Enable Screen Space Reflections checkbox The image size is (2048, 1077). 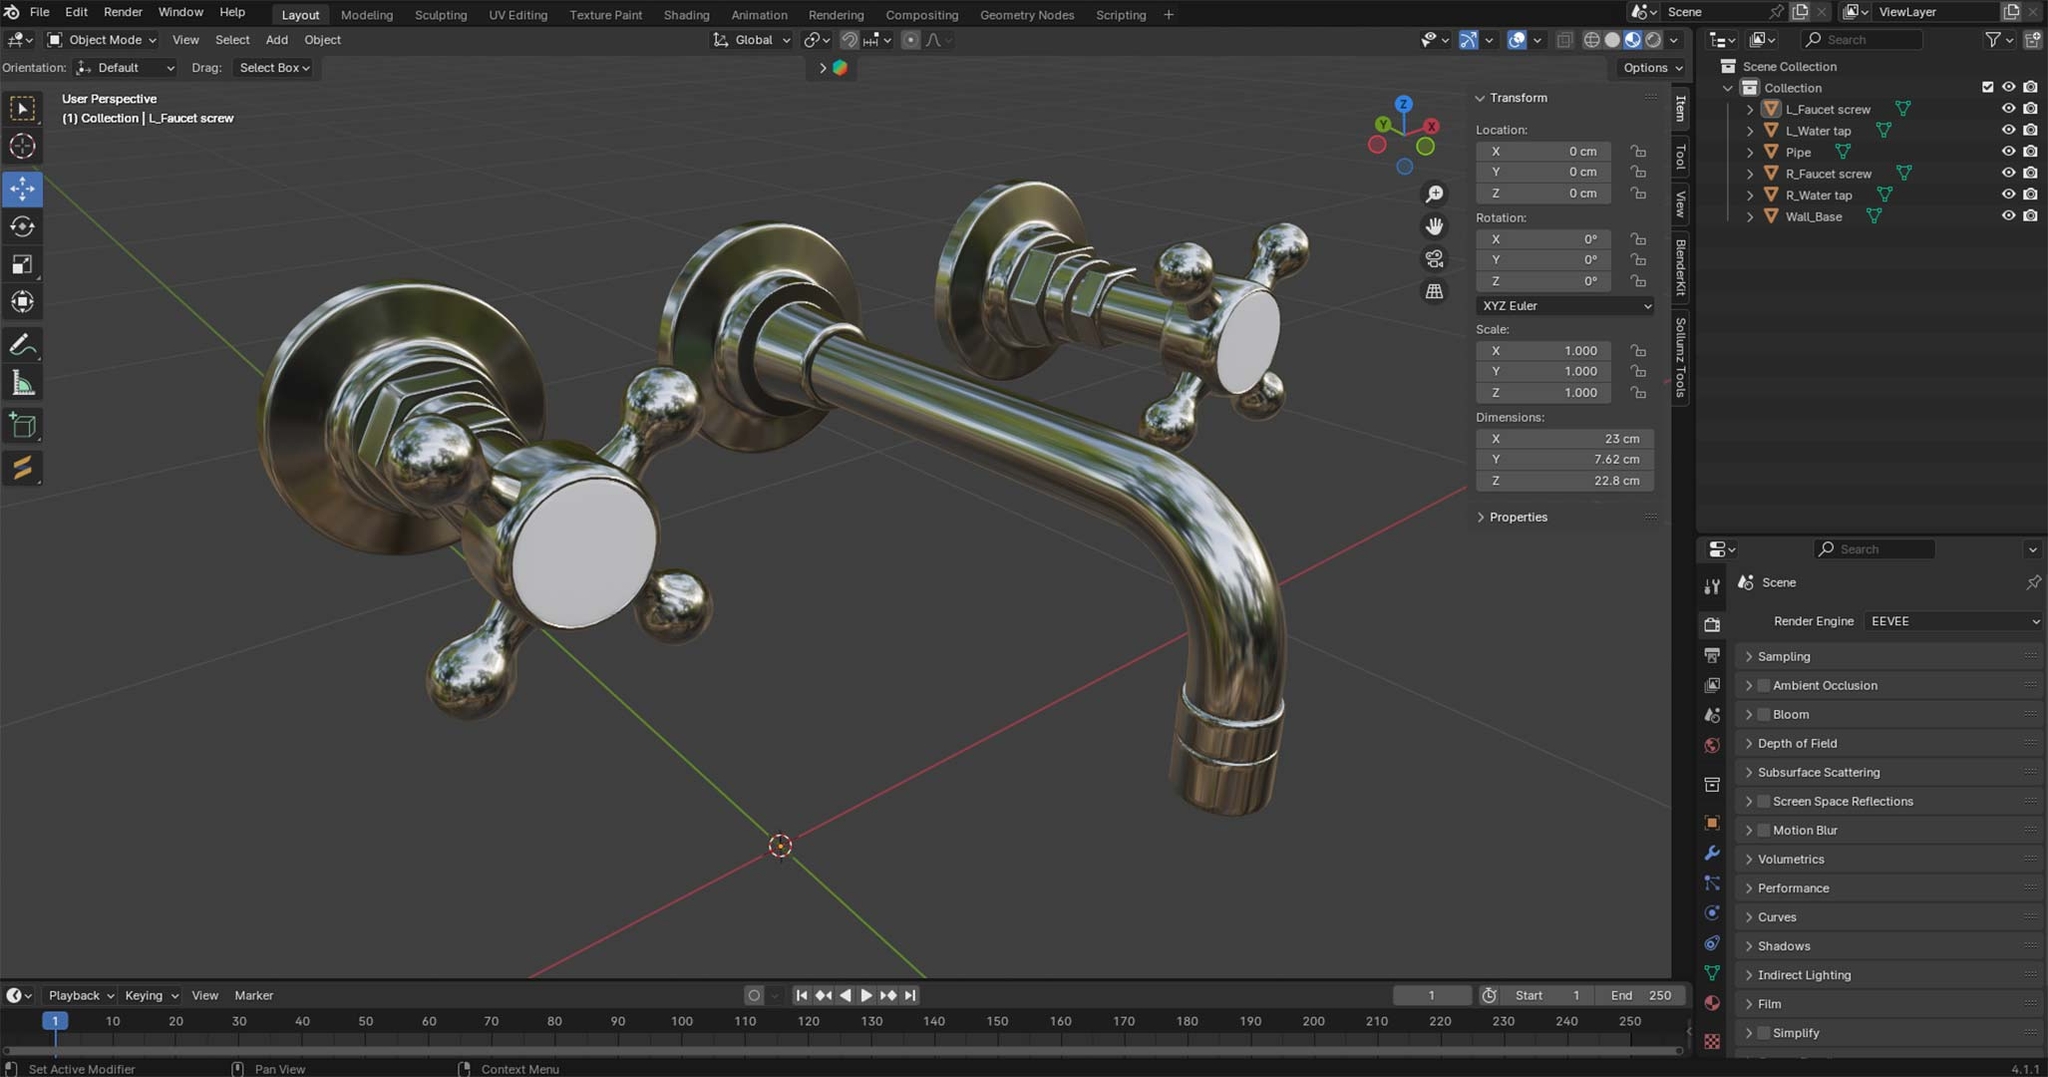(1764, 802)
